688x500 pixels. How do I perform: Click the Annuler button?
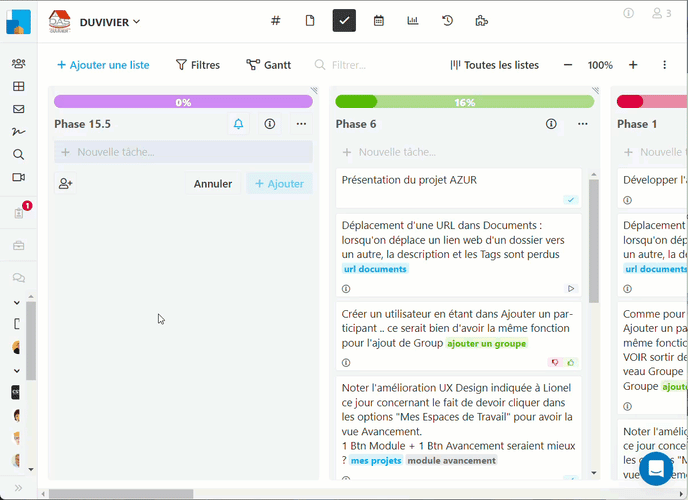213,184
